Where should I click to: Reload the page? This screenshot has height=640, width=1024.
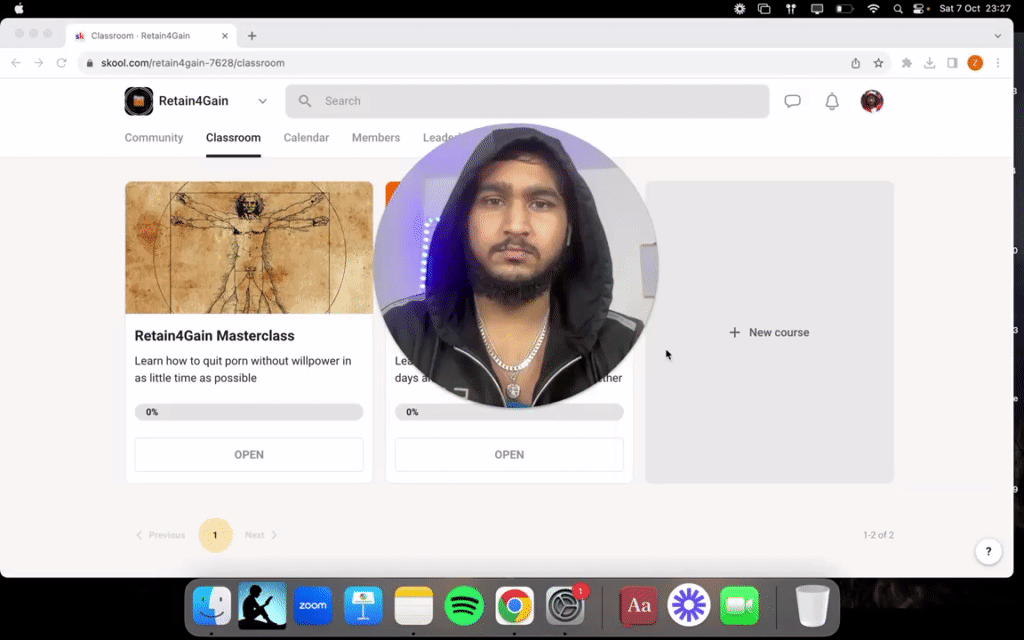61,63
